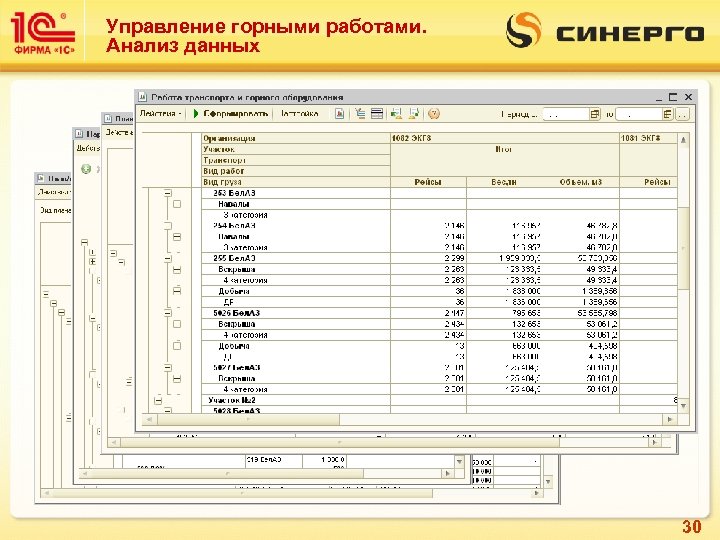Open the Действия menu in report toolbar
Screen dimensions: 720x540
pyautogui.click(x=160, y=113)
